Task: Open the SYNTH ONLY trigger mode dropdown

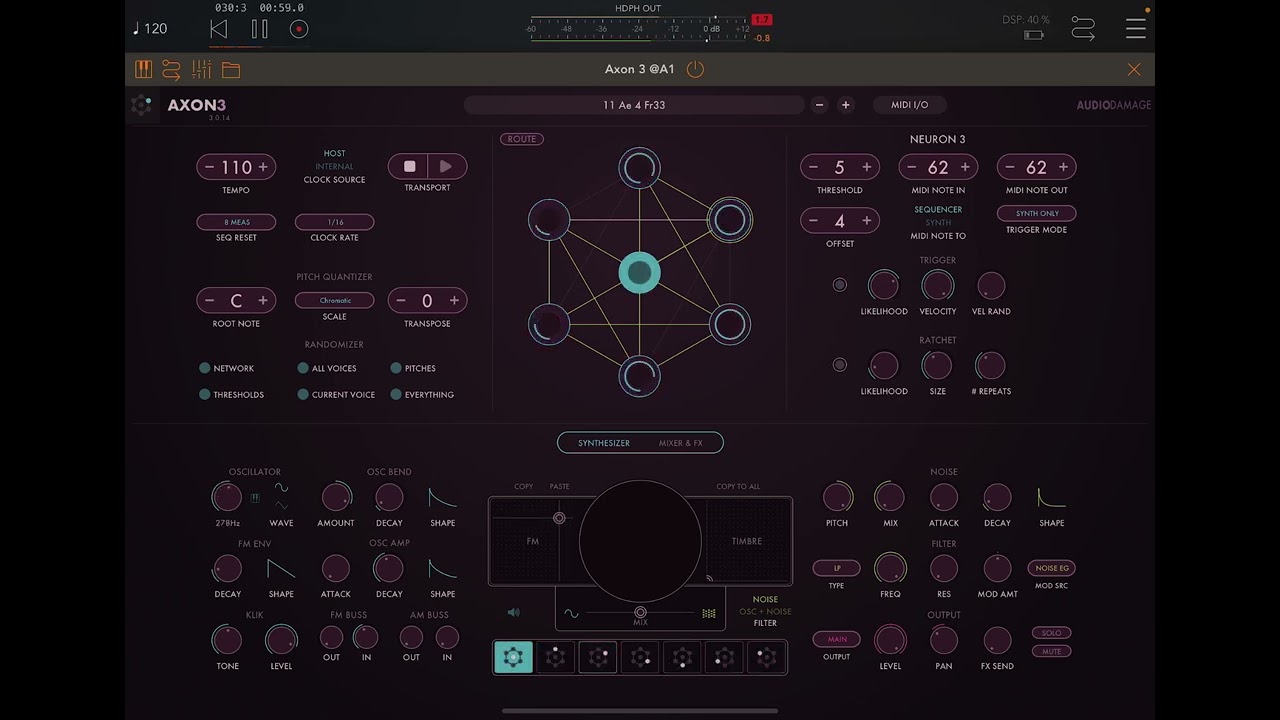Action: click(1037, 213)
